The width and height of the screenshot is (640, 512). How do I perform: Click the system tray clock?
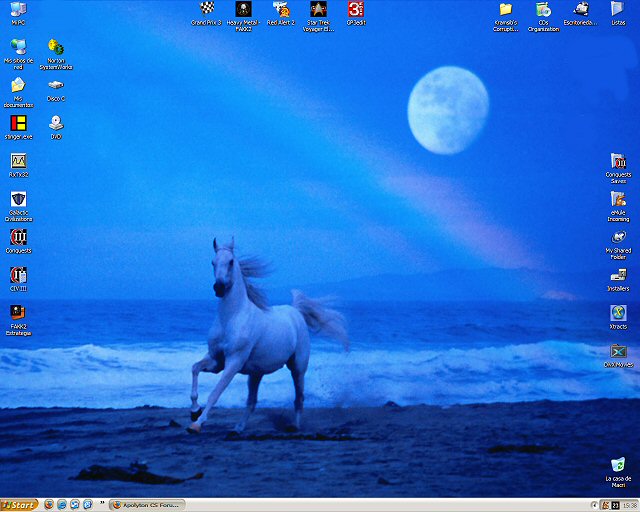coord(626,505)
